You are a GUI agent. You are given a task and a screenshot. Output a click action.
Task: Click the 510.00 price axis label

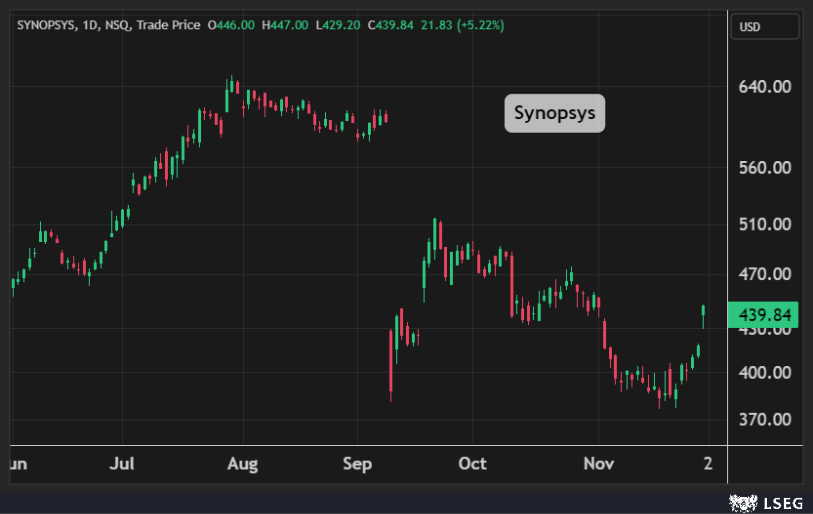click(x=764, y=224)
